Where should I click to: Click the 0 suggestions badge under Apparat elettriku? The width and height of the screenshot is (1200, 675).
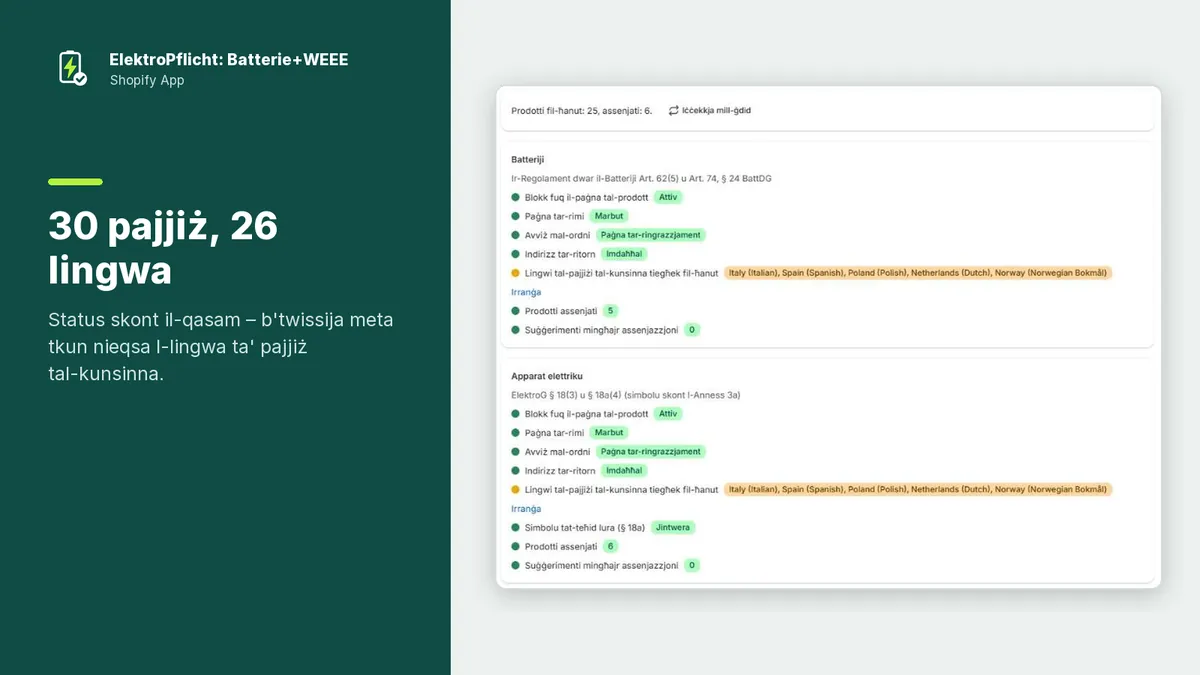(692, 566)
